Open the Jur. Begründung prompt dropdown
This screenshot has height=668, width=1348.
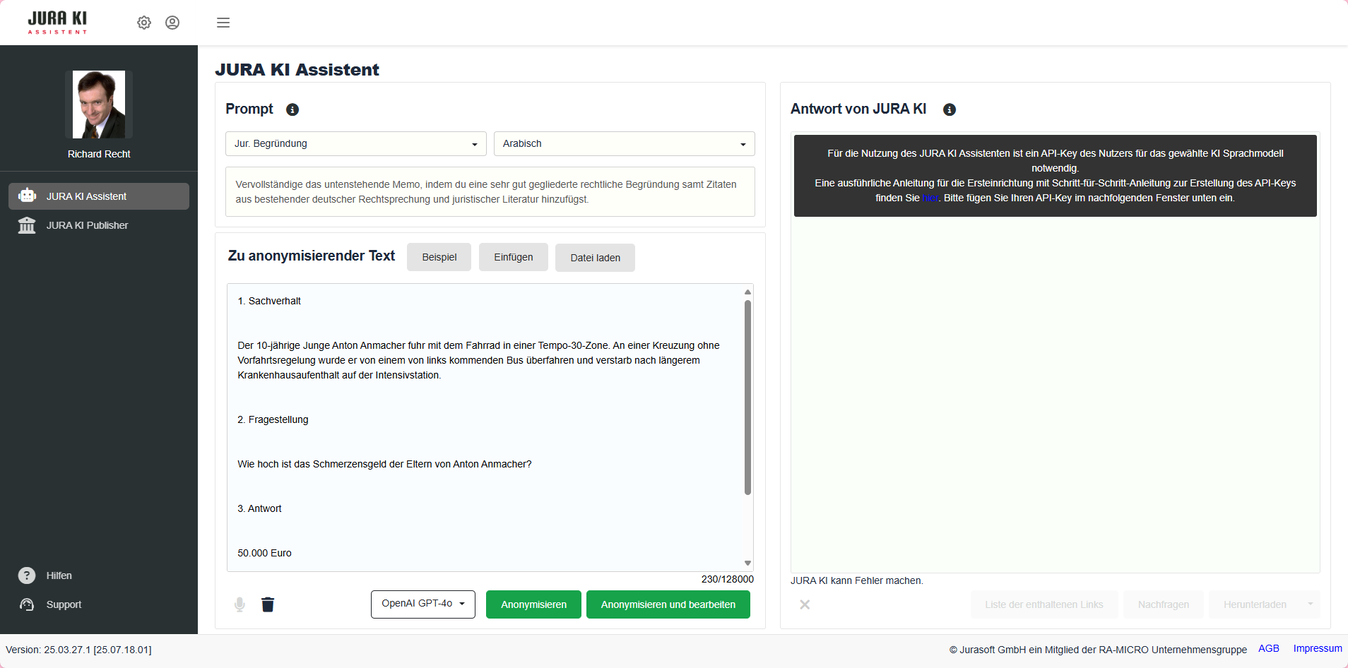point(355,144)
